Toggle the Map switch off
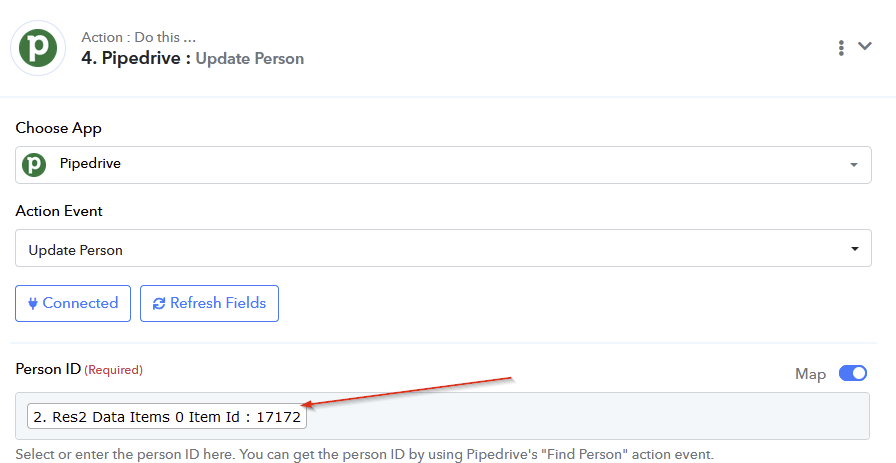The width and height of the screenshot is (896, 463). pyautogui.click(x=853, y=373)
